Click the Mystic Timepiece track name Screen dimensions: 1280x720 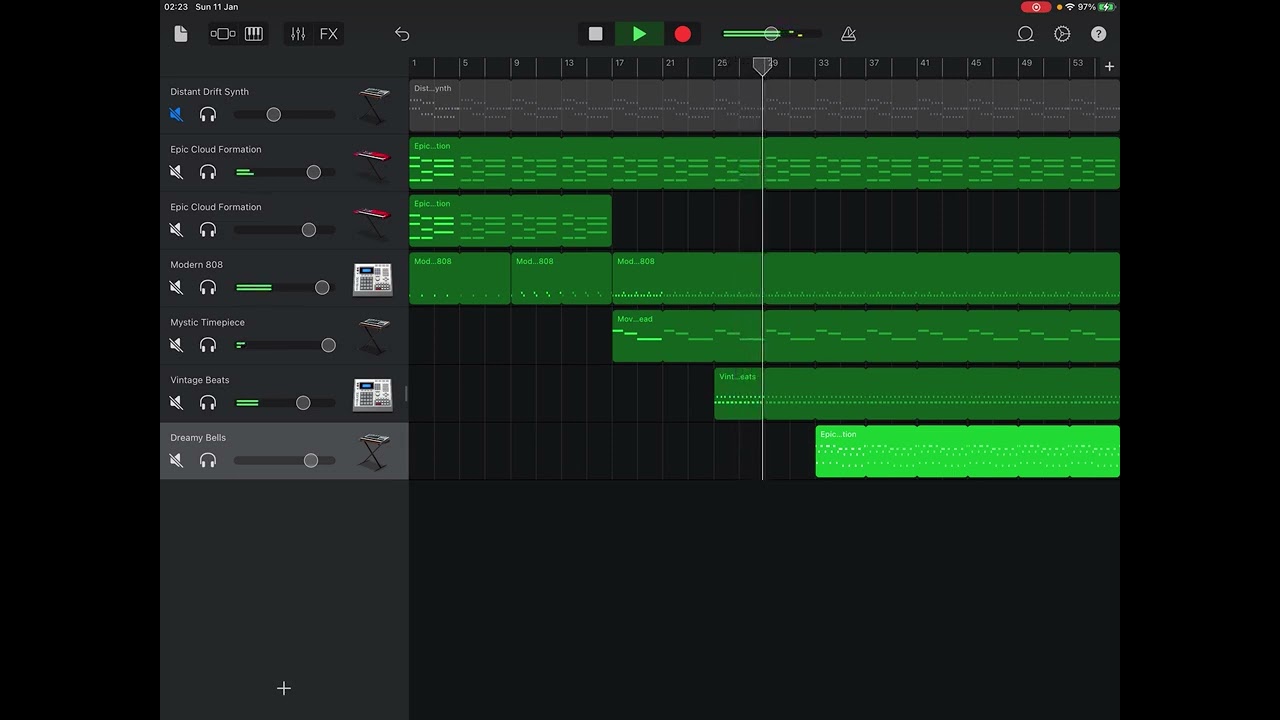[x=207, y=322]
